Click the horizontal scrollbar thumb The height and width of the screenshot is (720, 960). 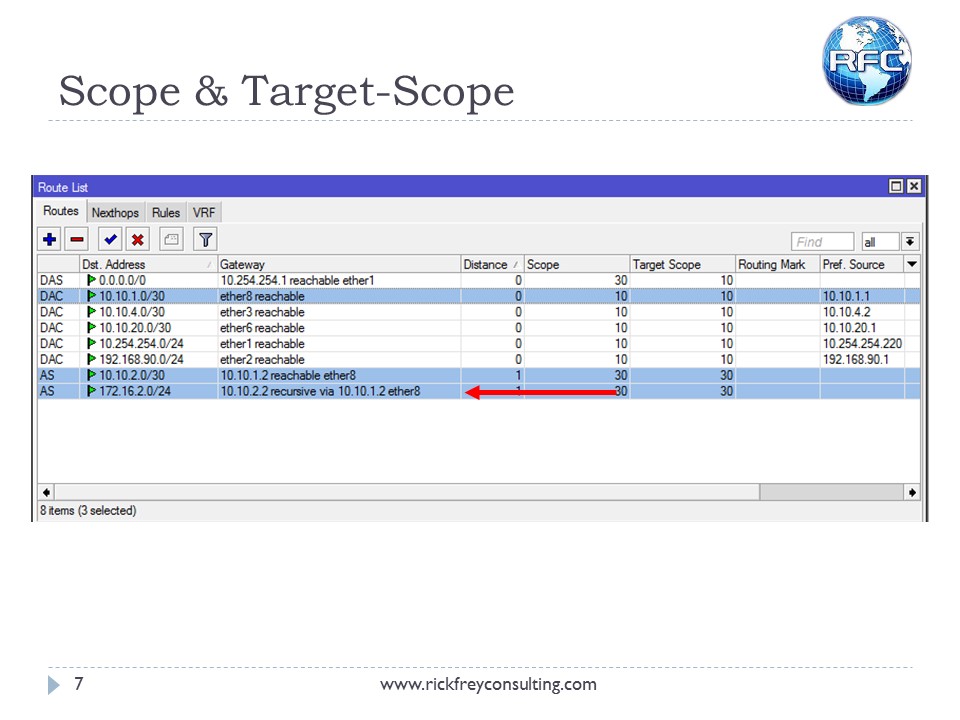point(407,492)
